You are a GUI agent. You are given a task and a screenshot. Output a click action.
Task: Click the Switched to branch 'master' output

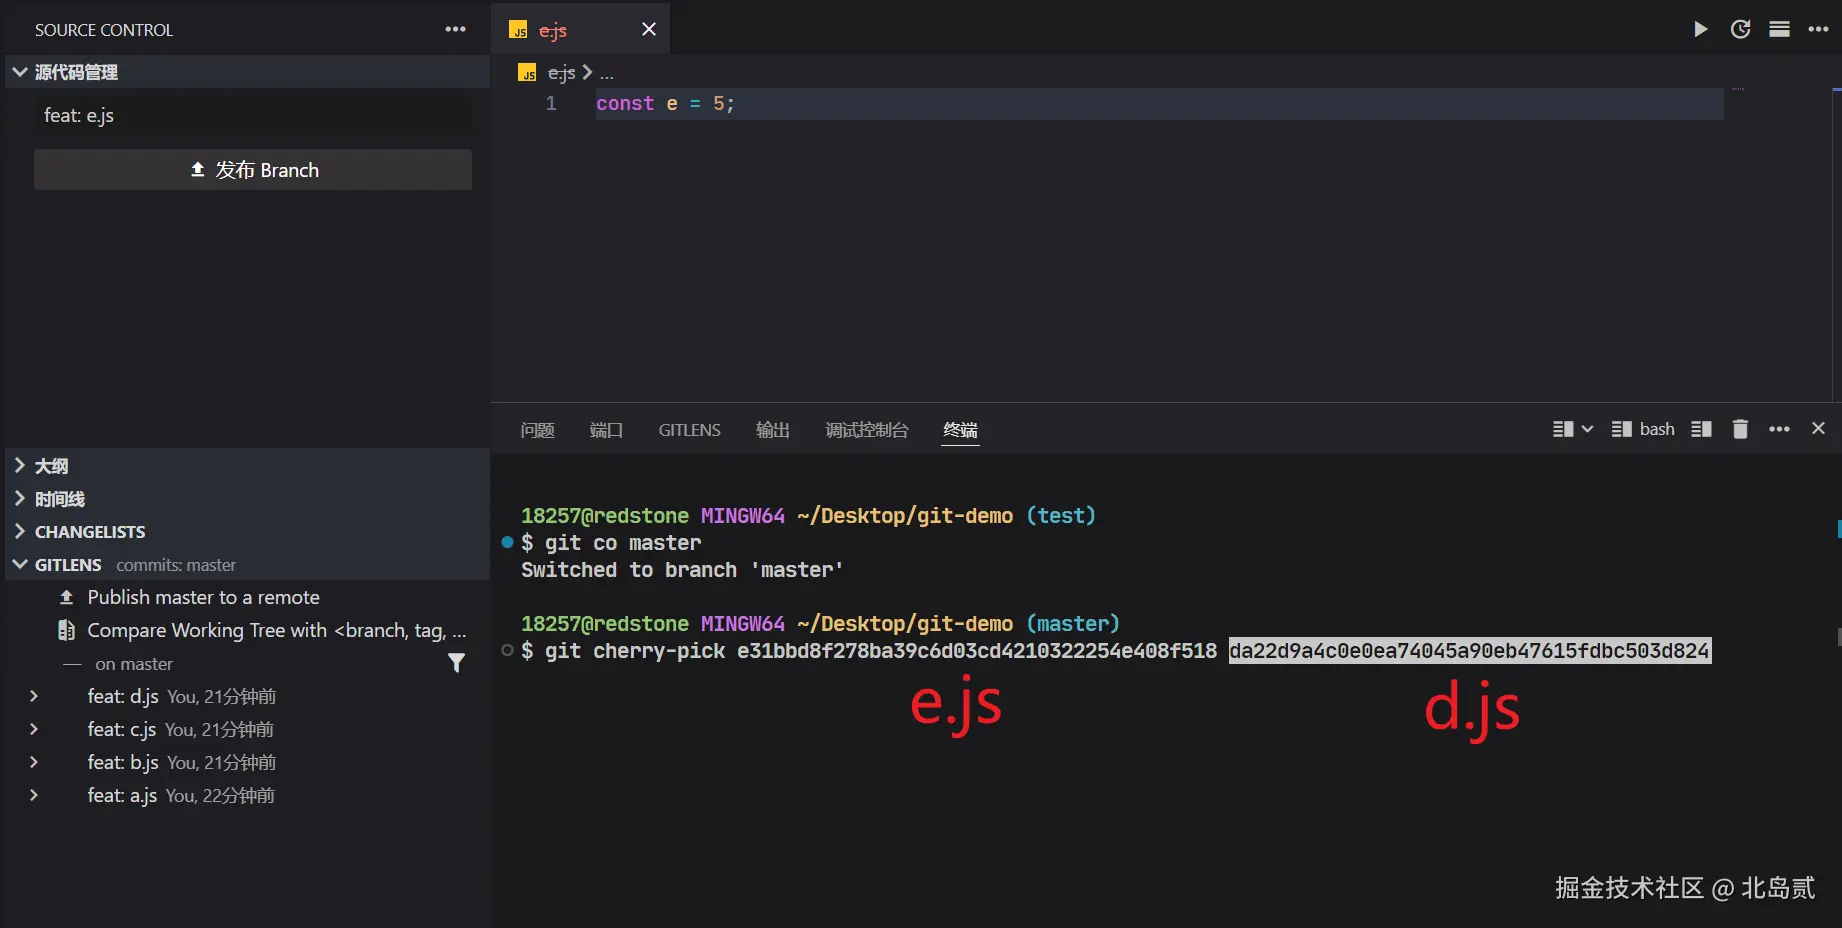click(682, 570)
